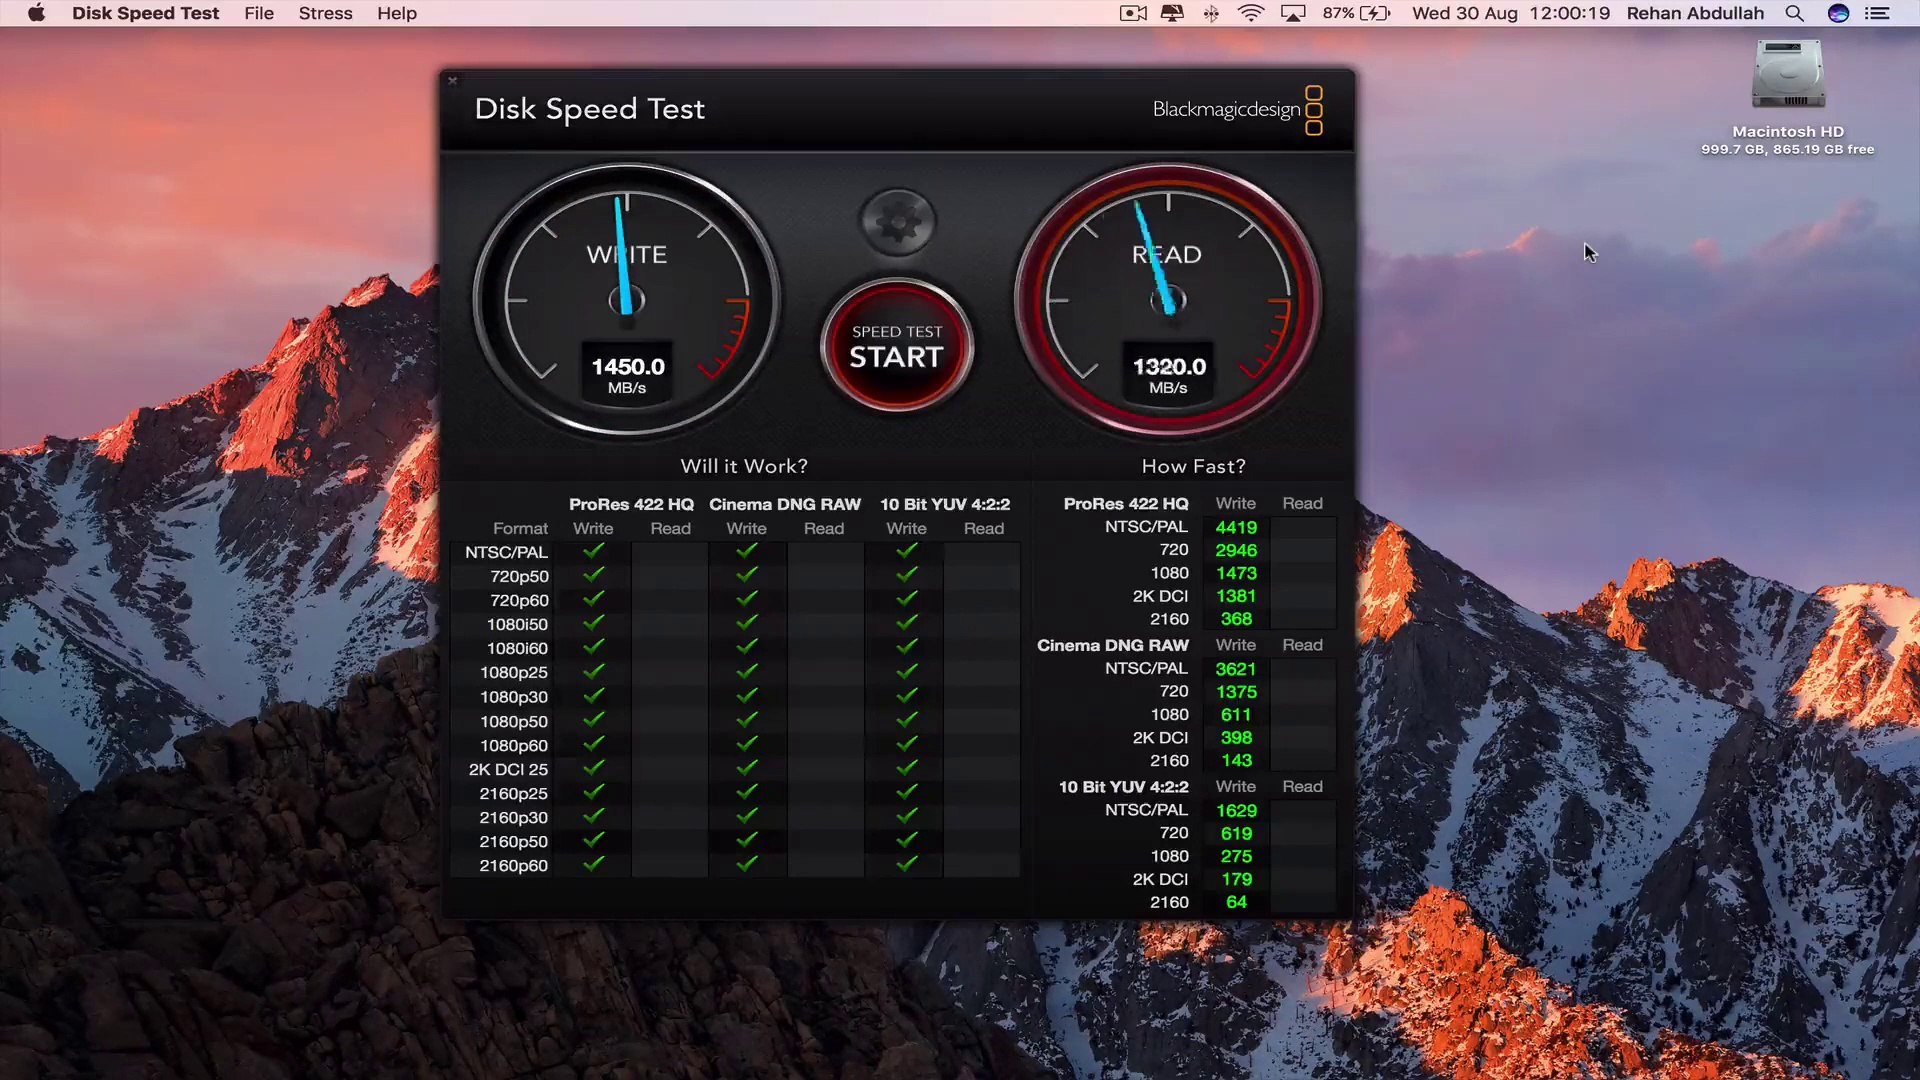Click the NTSC/PAL checkmark under ProRes 422 HQ
This screenshot has height=1080, width=1920.
point(592,551)
